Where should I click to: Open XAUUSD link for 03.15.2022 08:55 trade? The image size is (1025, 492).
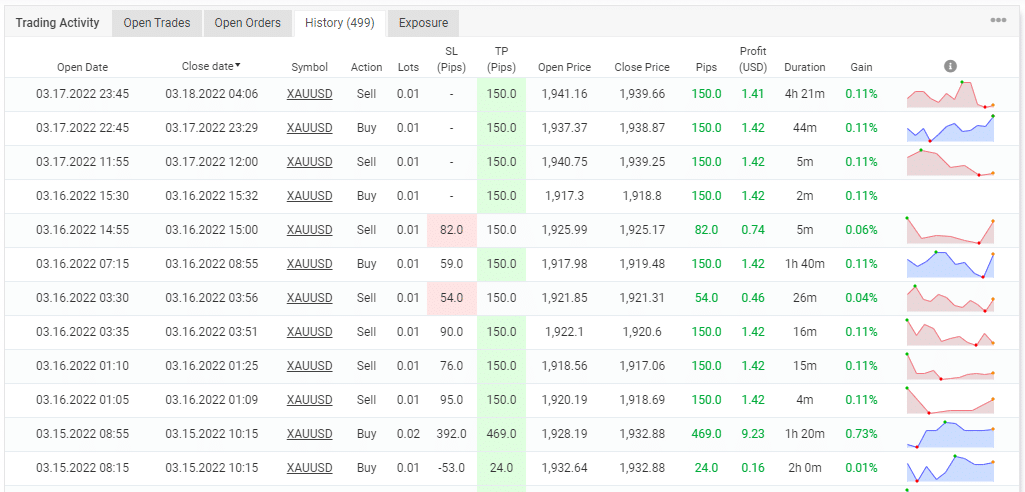click(x=309, y=434)
